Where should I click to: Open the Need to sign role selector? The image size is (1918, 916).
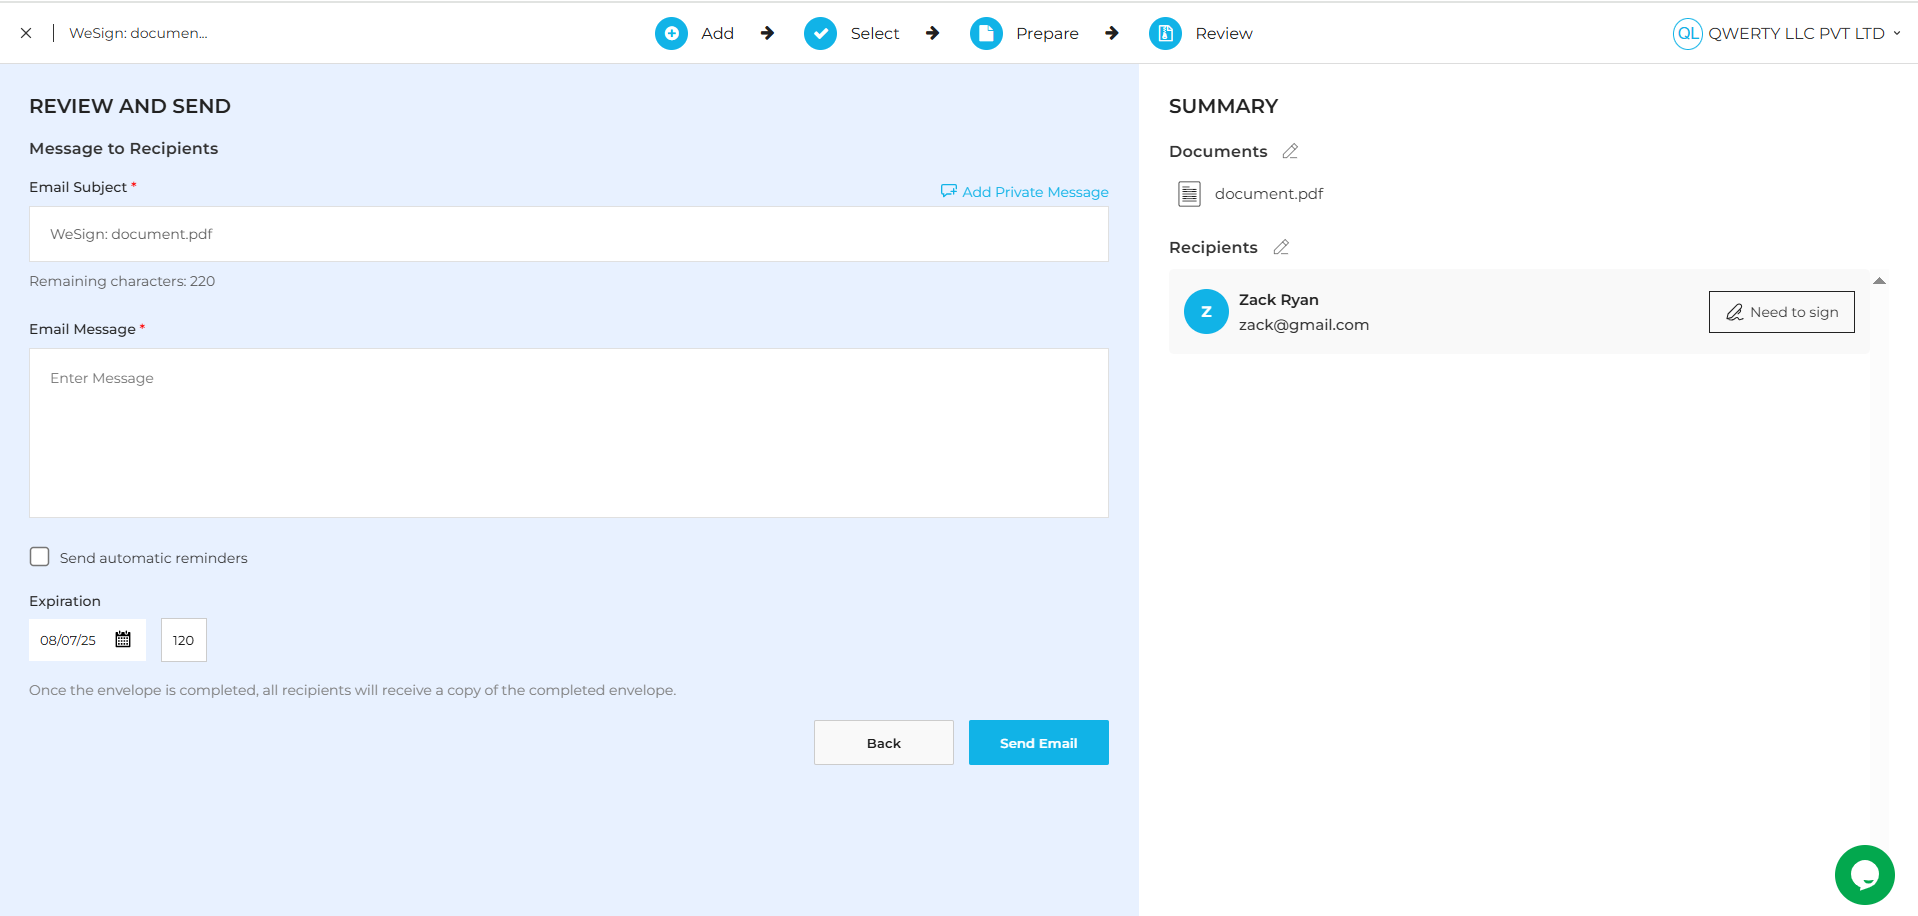[x=1781, y=312]
